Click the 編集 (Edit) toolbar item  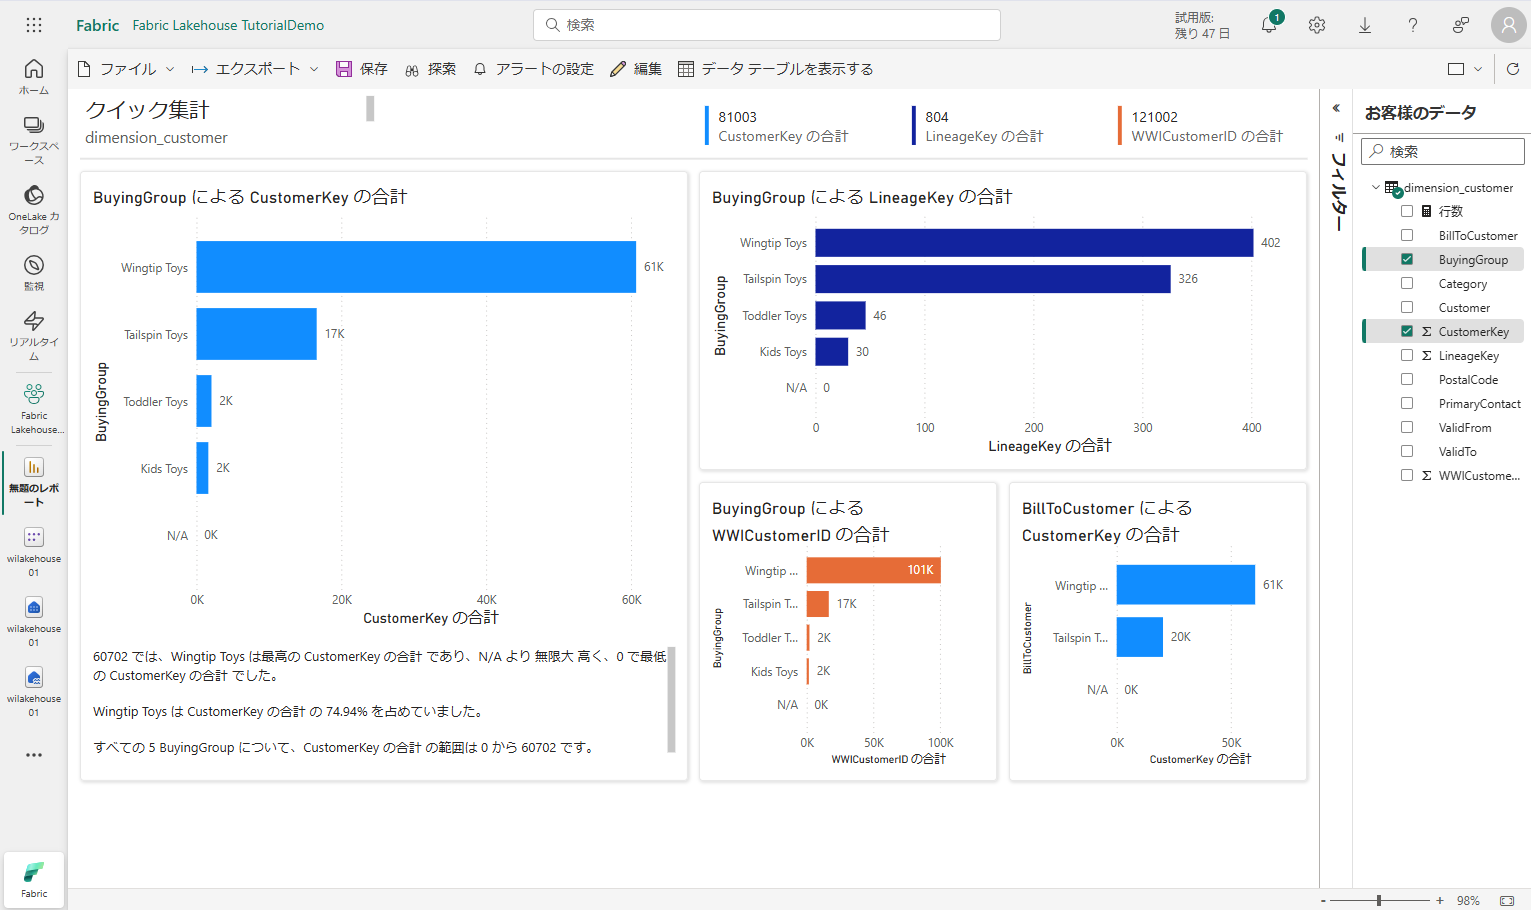[636, 69]
